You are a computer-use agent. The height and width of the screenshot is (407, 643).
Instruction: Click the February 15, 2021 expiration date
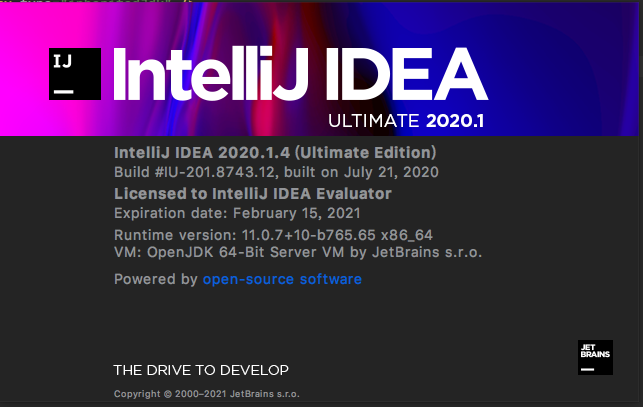[x=296, y=213]
